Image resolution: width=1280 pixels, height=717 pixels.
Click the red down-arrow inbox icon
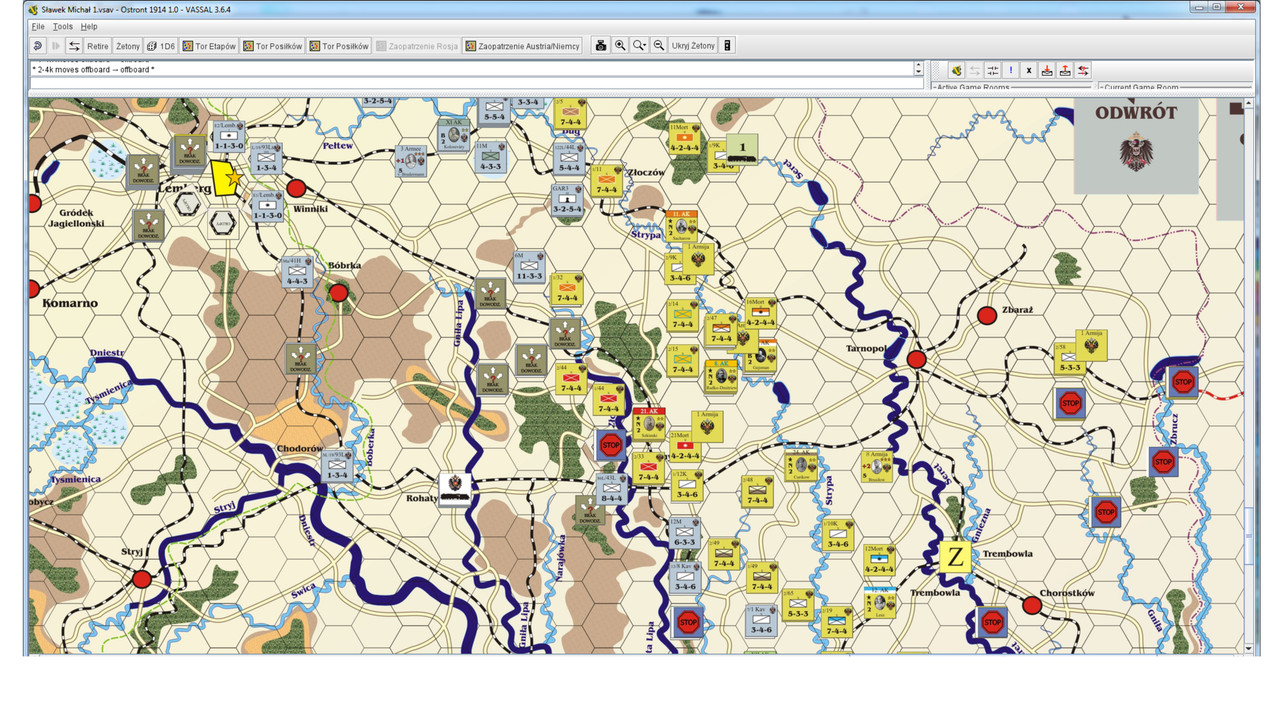point(1047,70)
